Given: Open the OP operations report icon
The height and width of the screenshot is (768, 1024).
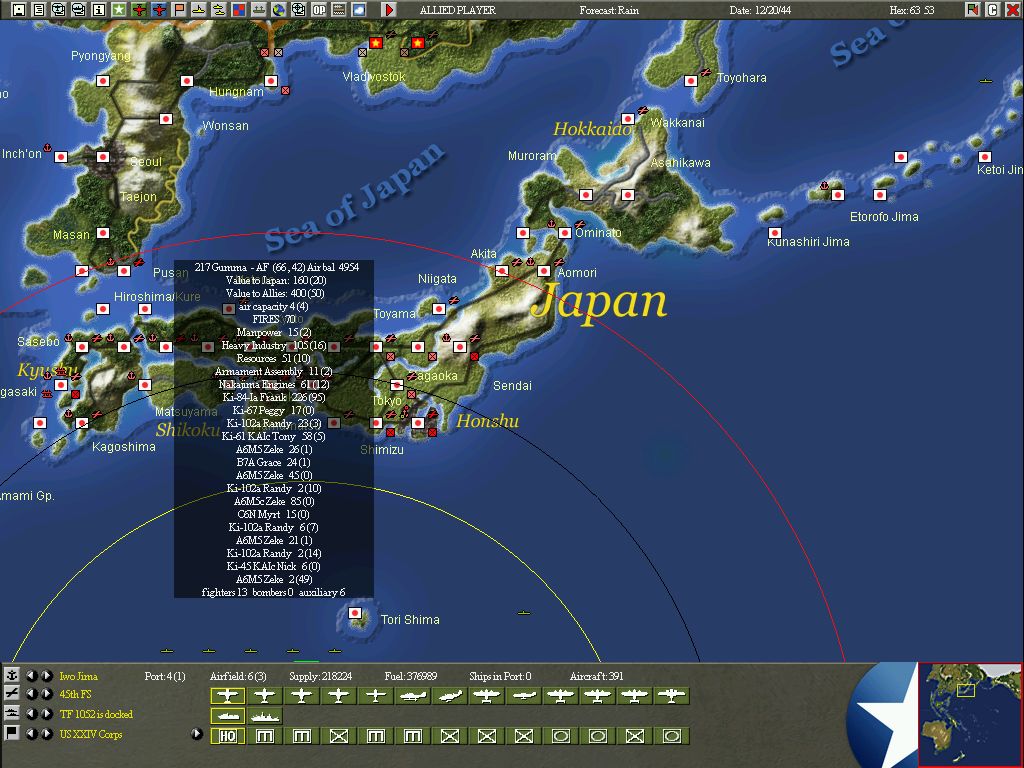Looking at the screenshot, I should tap(319, 10).
